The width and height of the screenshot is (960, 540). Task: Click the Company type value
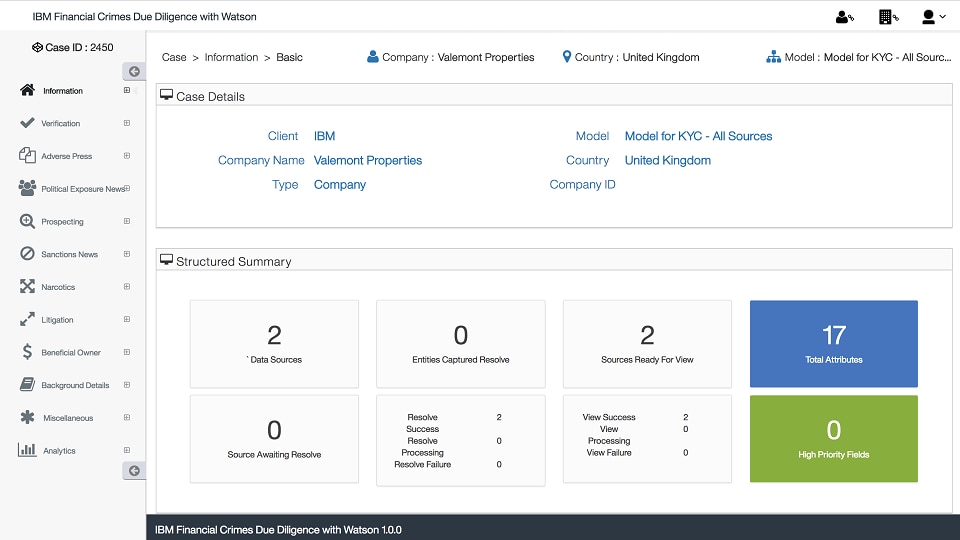(340, 185)
